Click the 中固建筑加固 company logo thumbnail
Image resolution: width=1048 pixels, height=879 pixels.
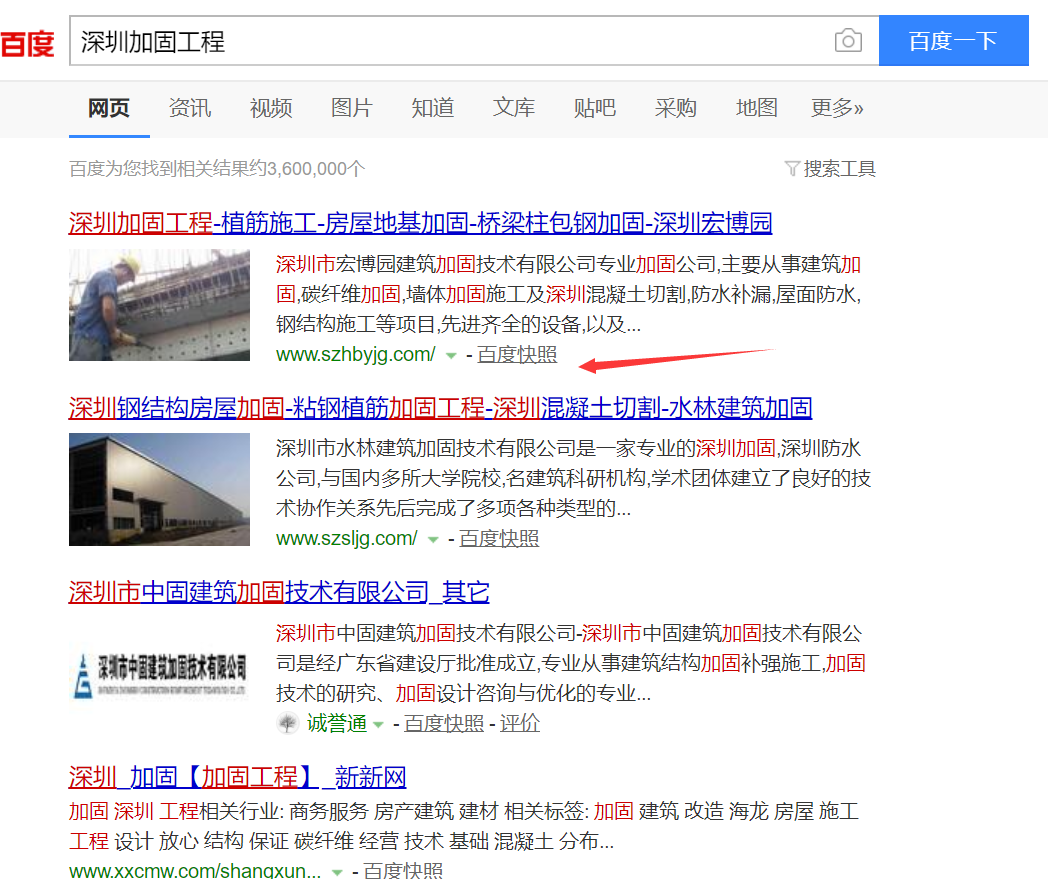(159, 674)
